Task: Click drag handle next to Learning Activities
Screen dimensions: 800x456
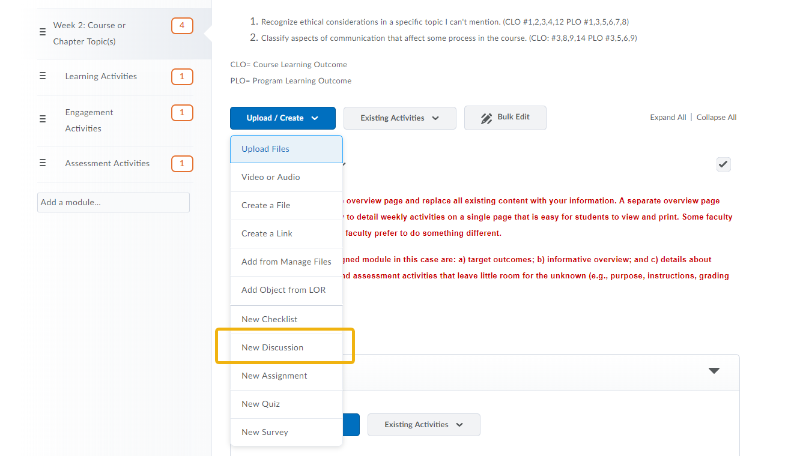Action: 42,76
